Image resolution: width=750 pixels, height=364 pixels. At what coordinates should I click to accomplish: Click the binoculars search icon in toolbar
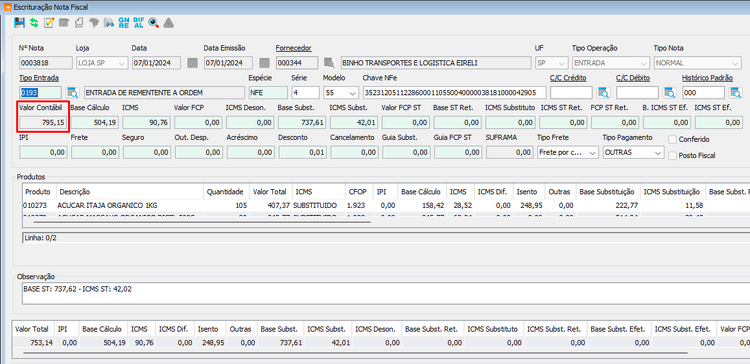[x=109, y=22]
